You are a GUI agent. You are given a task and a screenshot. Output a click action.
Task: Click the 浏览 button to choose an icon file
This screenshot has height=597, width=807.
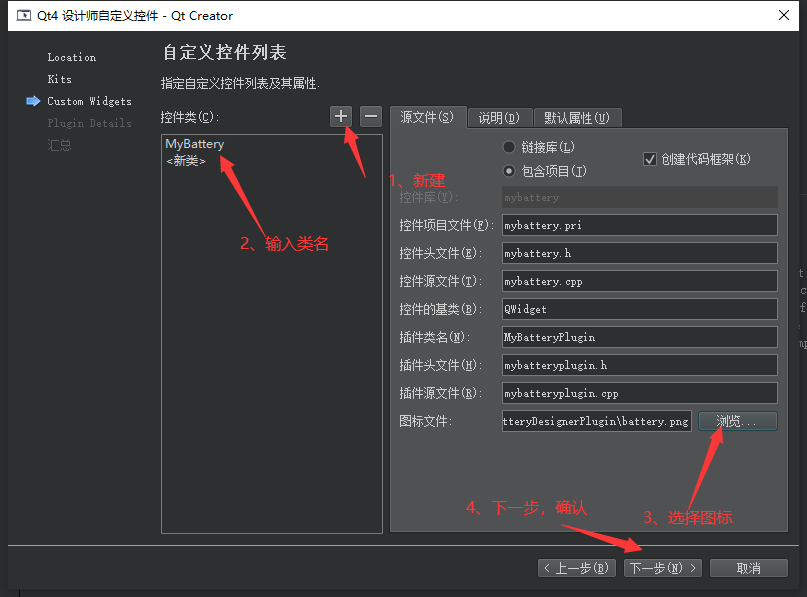(x=737, y=420)
